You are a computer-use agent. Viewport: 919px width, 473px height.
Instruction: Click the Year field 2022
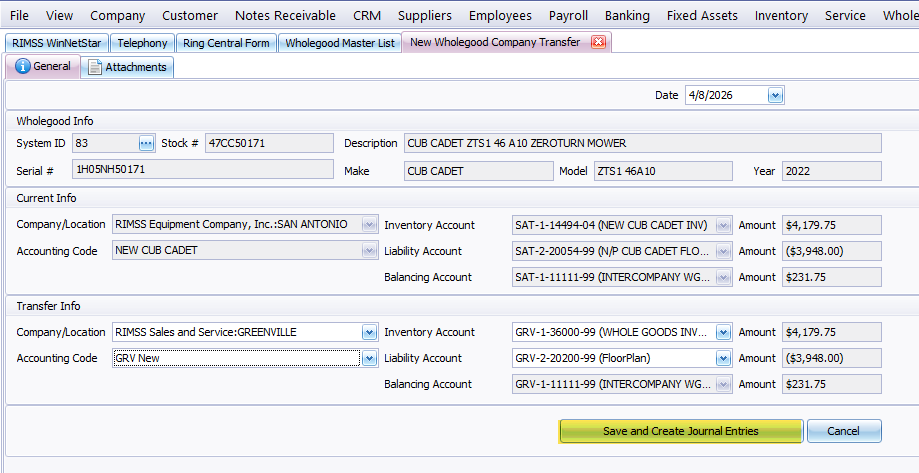coord(832,171)
